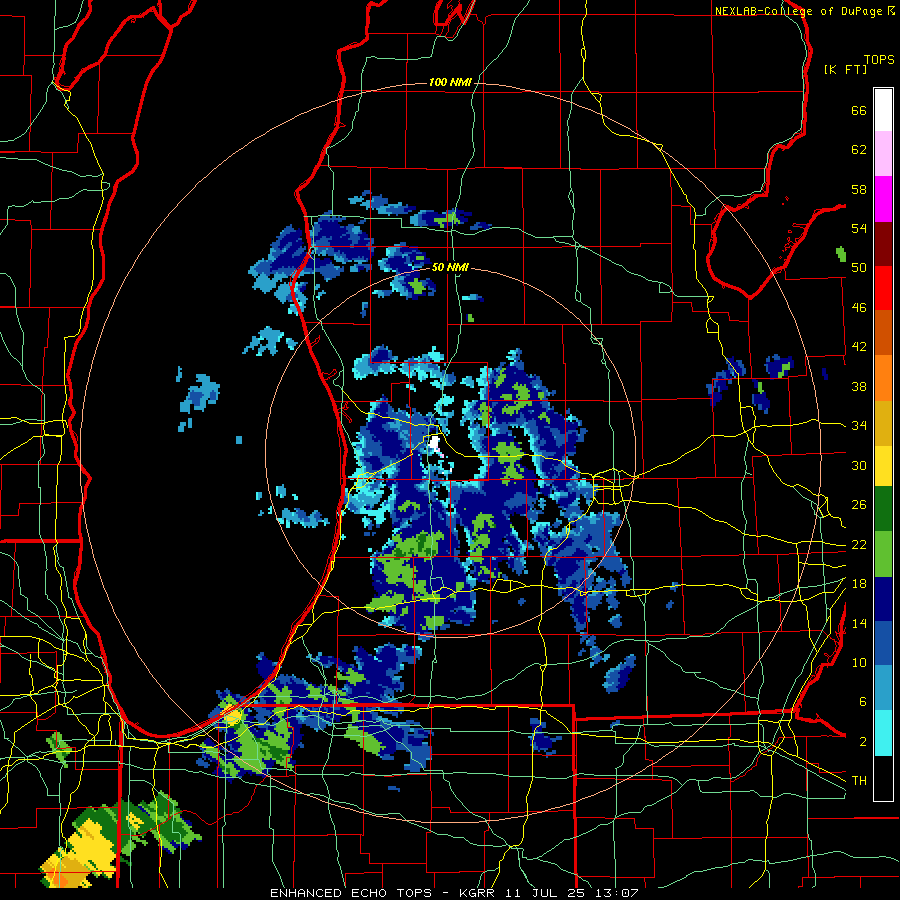The height and width of the screenshot is (900, 900).
Task: Click the legend value 42
Action: (x=859, y=347)
